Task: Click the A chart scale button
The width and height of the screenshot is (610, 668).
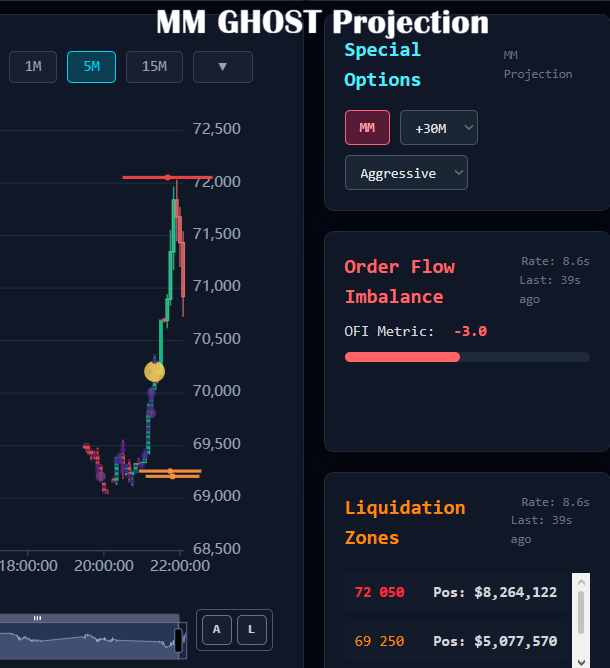Action: [x=217, y=630]
